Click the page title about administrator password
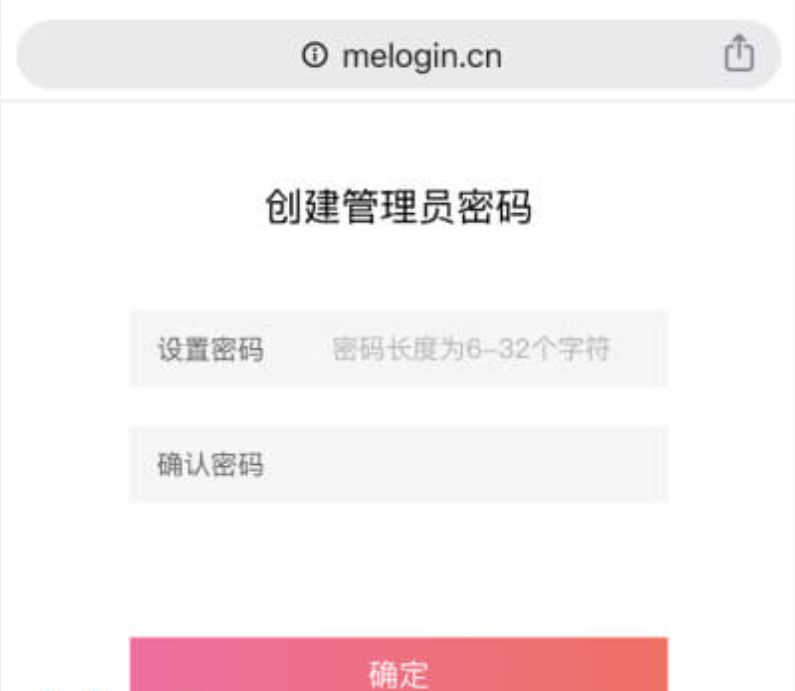This screenshot has height=691, width=795. [399, 206]
